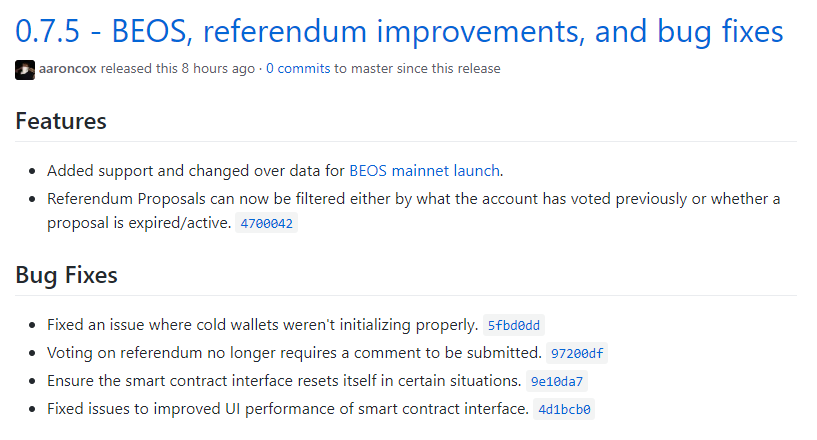
Task: Click the voting on referendum fix text
Action: pos(294,353)
